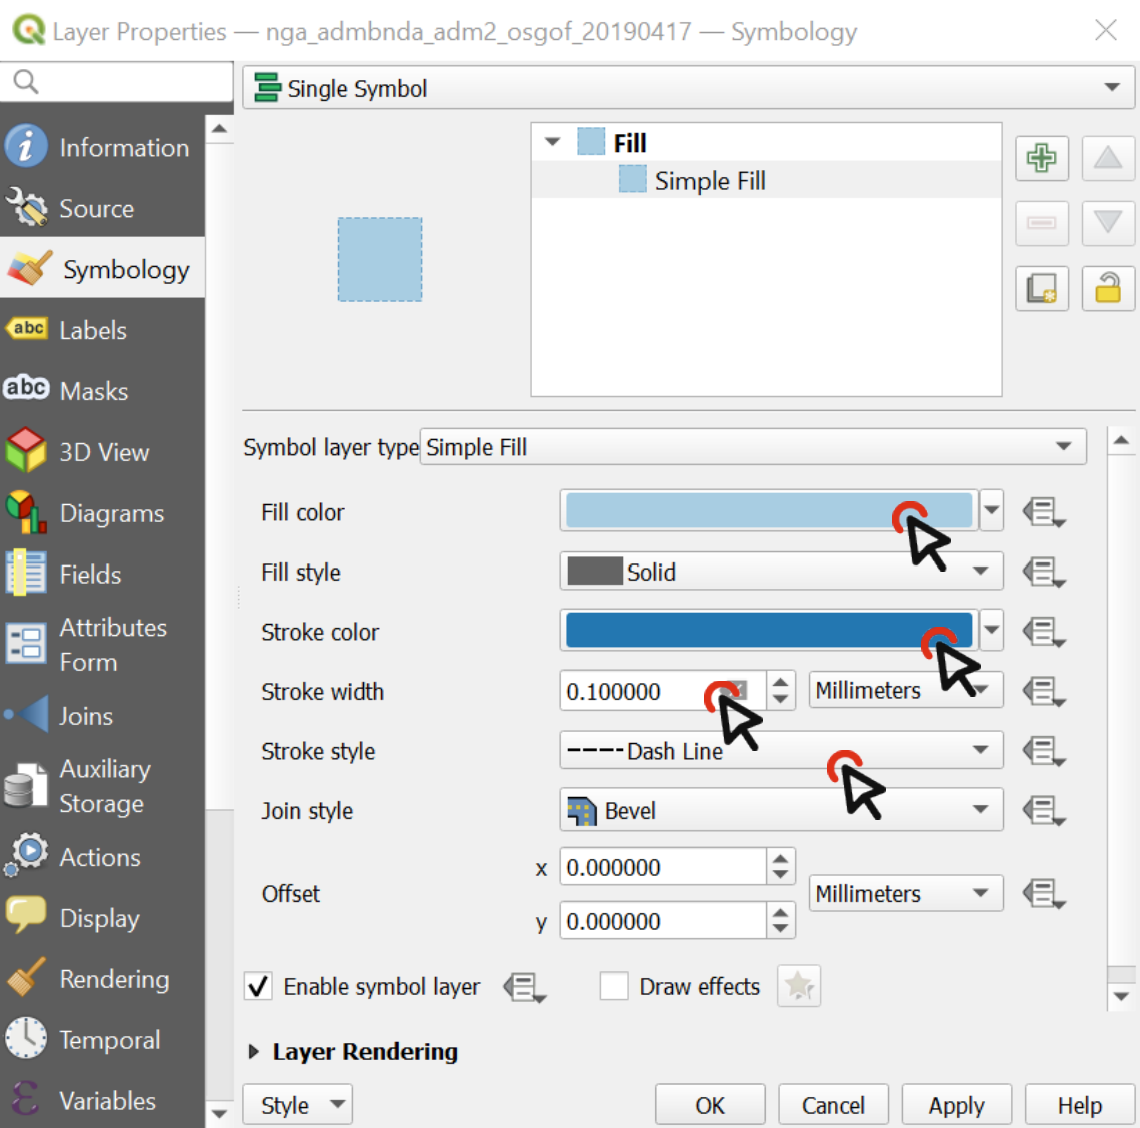Click the Draw effects star customize icon

pyautogui.click(x=798, y=987)
